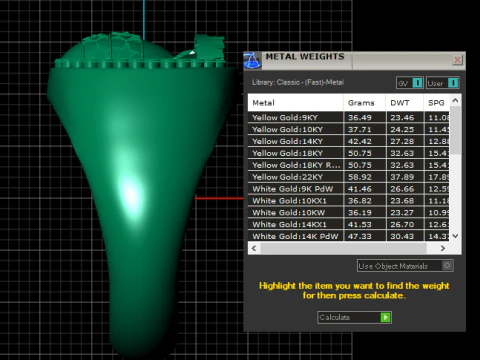The width and height of the screenshot is (480, 360).
Task: Click the Library: Classic - (Fast)-Metal label
Action: [x=298, y=82]
